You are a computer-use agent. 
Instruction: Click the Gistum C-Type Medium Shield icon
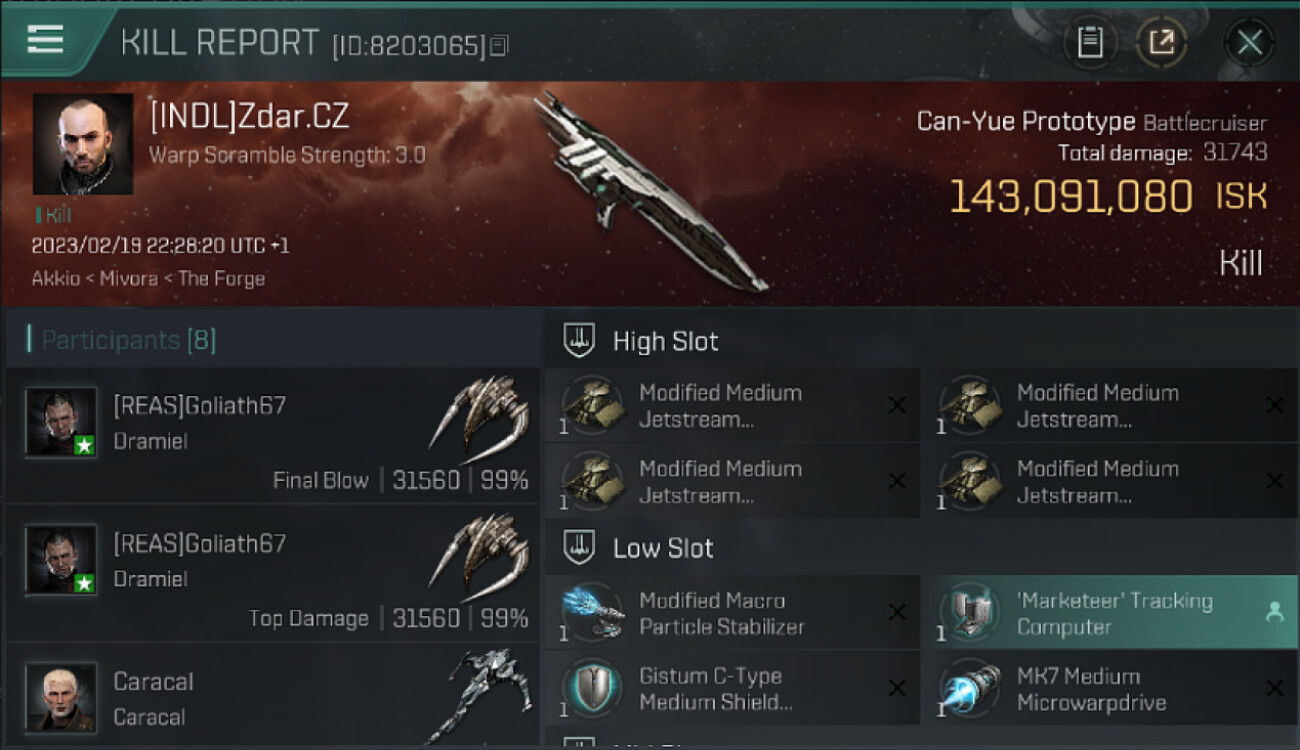pyautogui.click(x=593, y=688)
